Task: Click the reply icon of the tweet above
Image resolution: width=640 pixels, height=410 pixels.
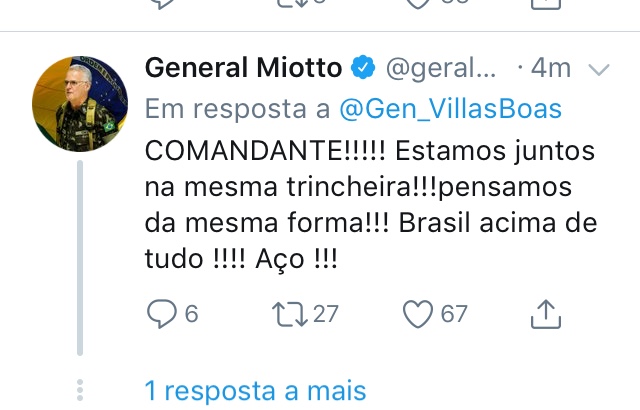Action: point(162,4)
